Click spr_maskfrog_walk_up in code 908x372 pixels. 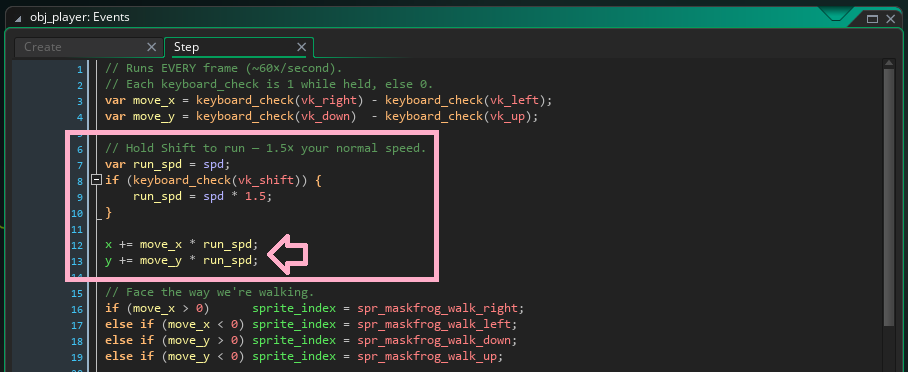[x=427, y=356]
